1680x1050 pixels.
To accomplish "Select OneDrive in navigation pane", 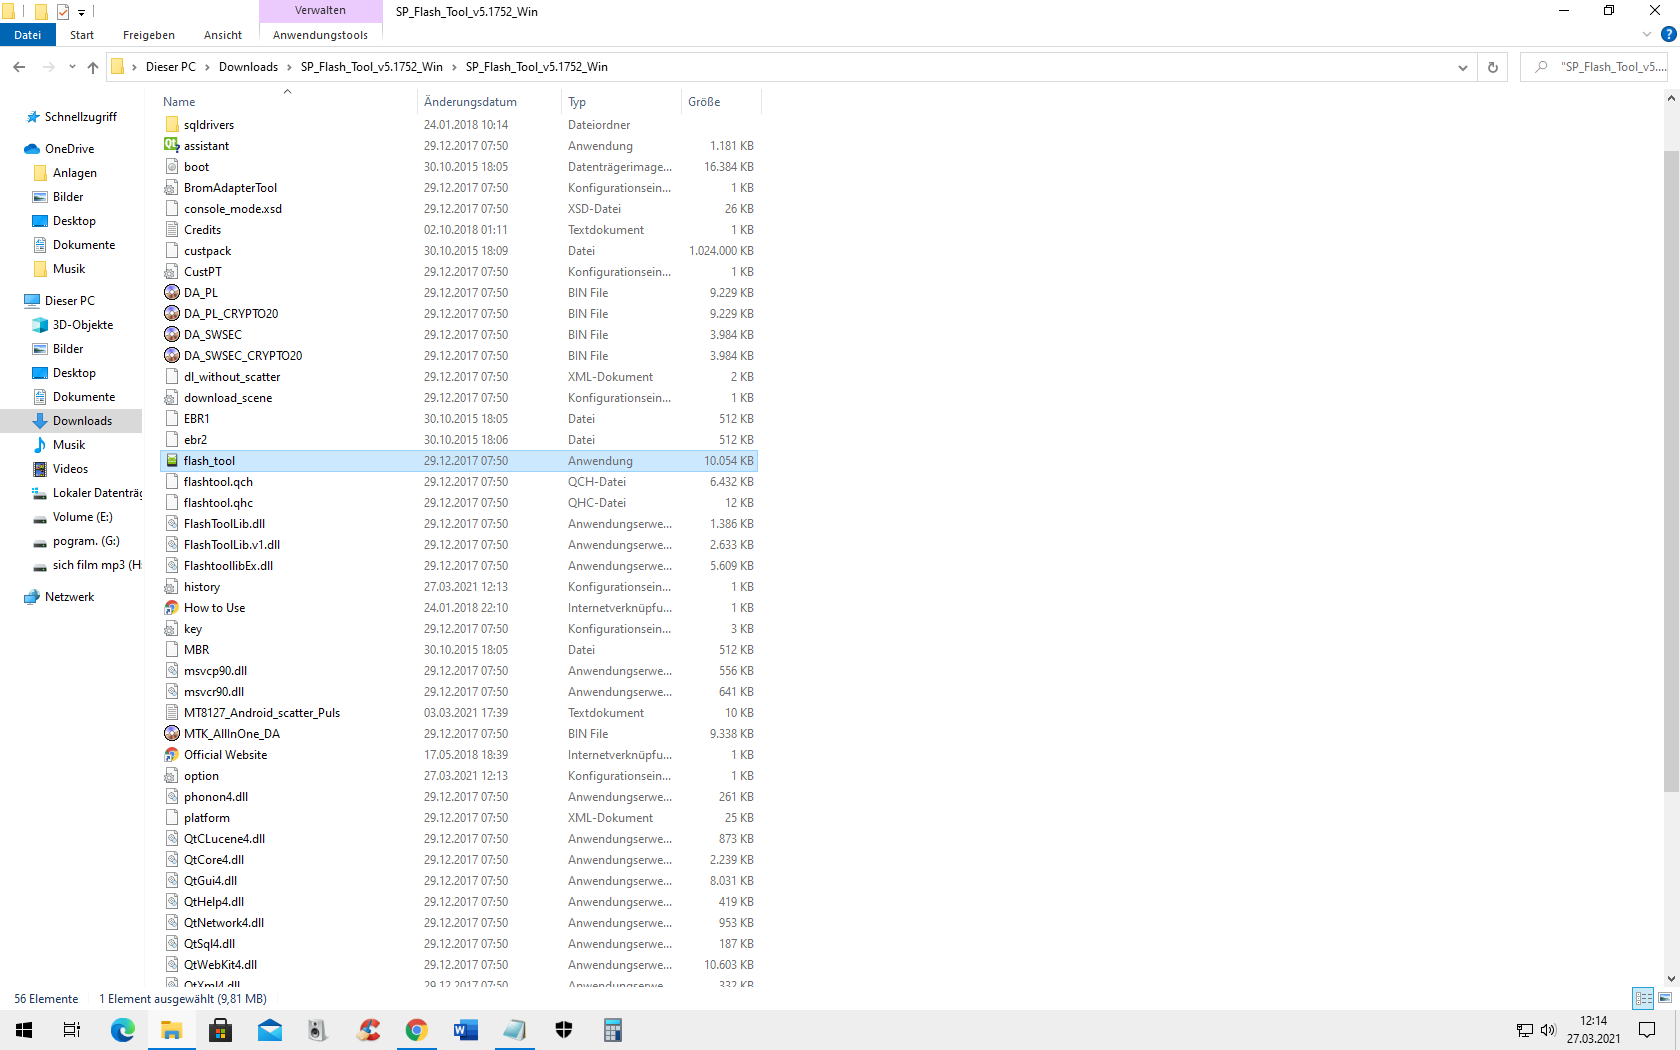I will [x=69, y=149].
